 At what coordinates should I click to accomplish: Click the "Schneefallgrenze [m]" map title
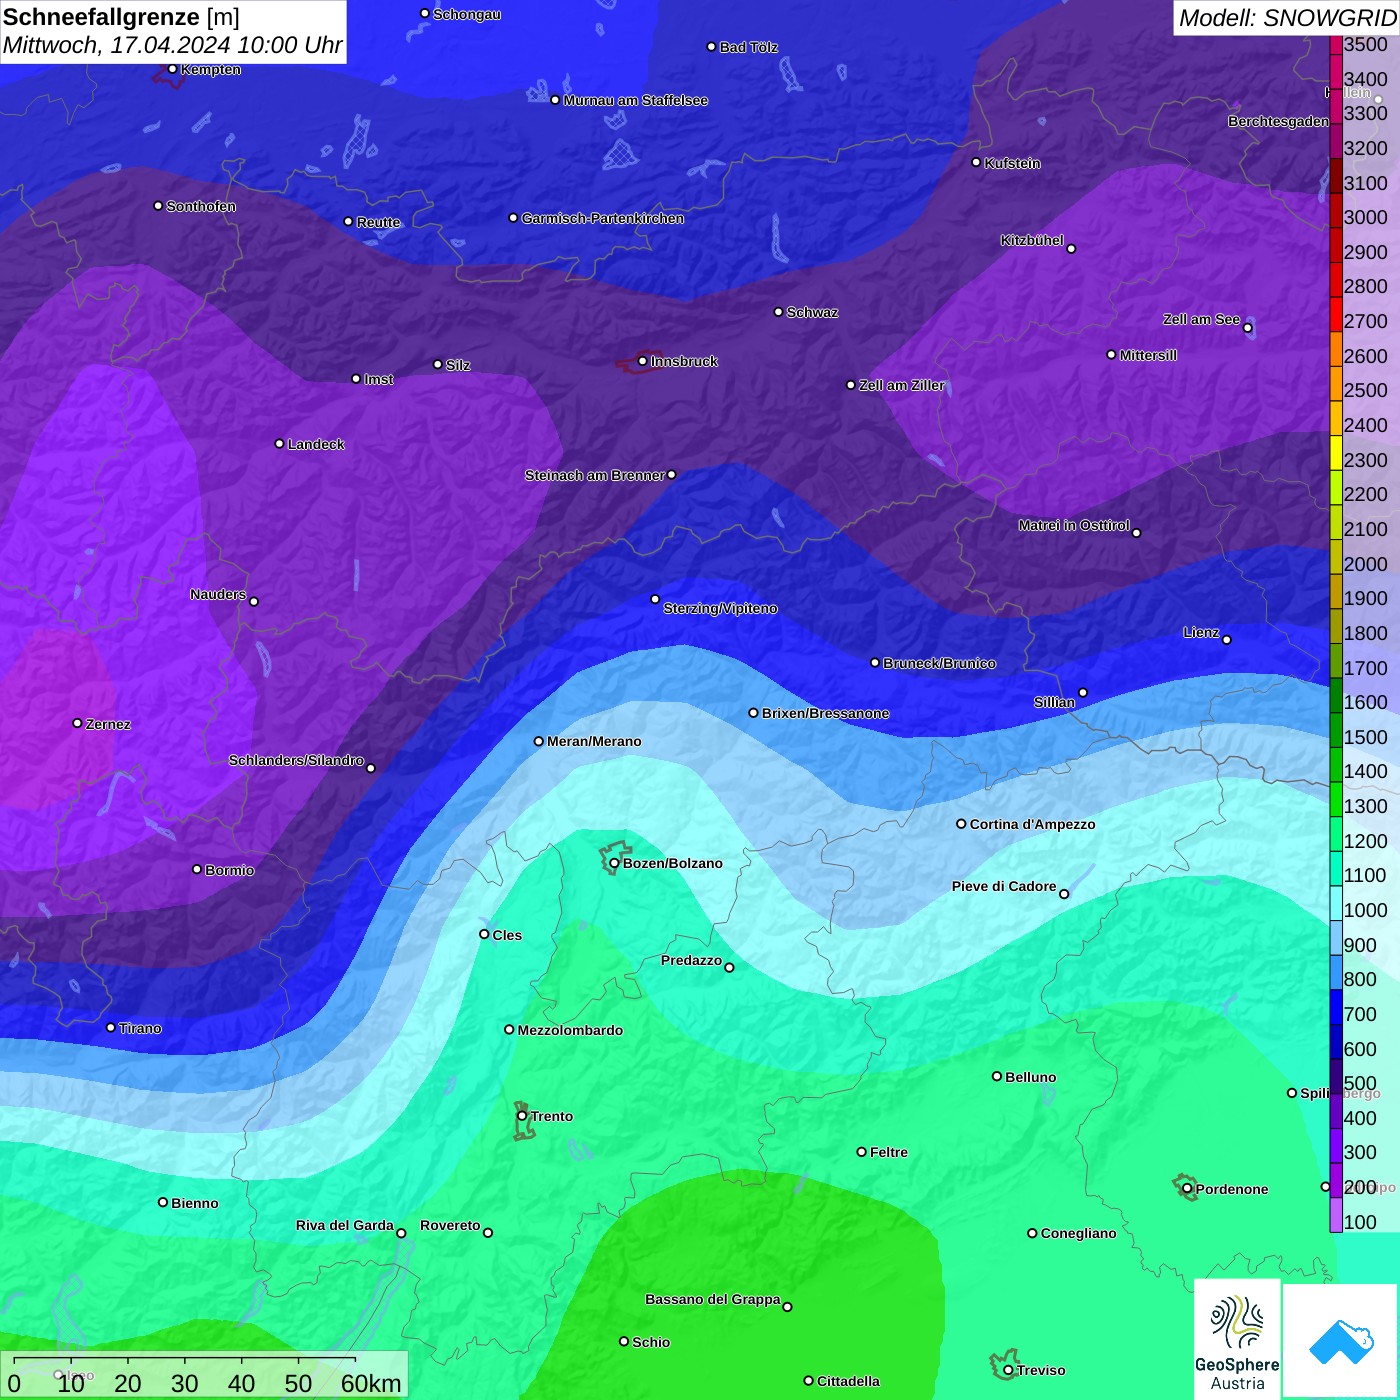pyautogui.click(x=121, y=17)
